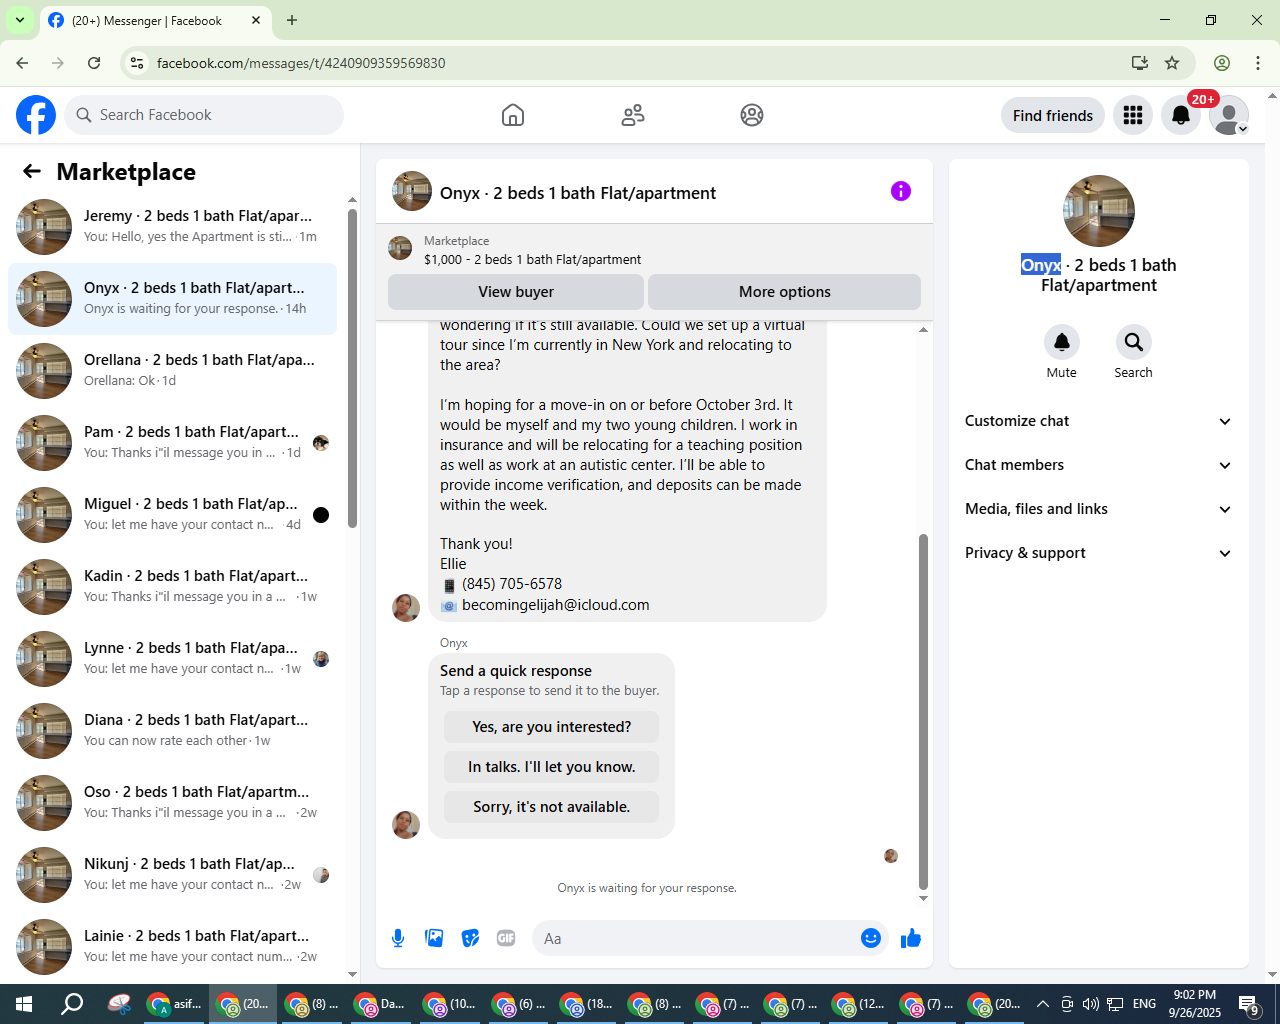Open Nikunj's conversation
Screen dimensions: 1280x1024
coord(172,875)
